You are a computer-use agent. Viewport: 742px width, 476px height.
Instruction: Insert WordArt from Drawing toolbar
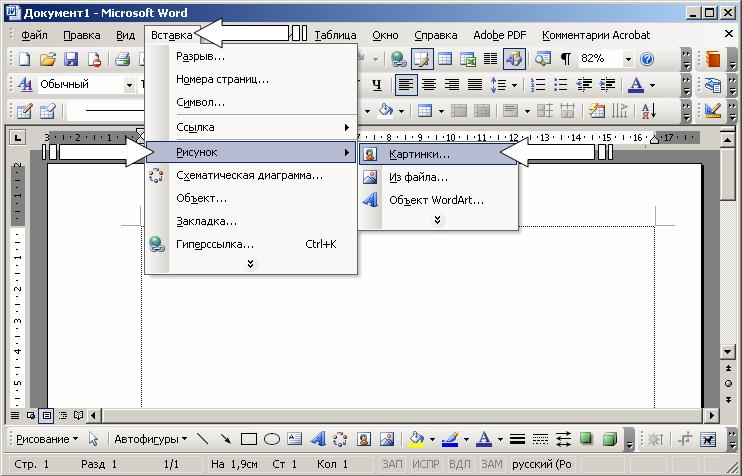coord(318,439)
